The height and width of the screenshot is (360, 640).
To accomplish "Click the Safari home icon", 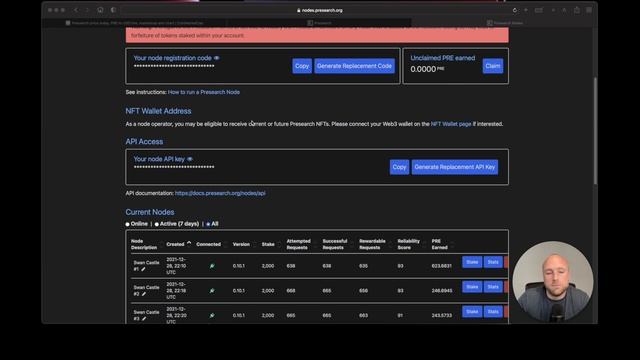I will click(x=100, y=10).
